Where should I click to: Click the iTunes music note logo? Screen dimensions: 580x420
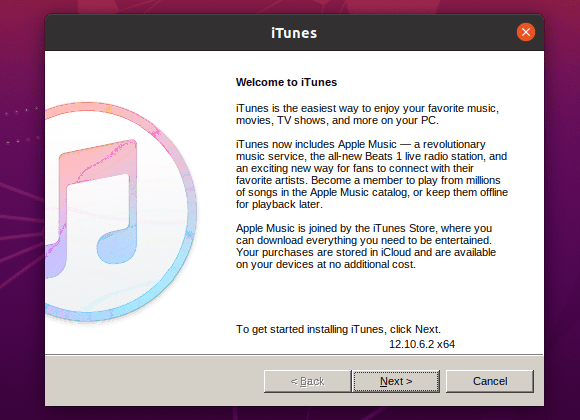[x=121, y=212]
